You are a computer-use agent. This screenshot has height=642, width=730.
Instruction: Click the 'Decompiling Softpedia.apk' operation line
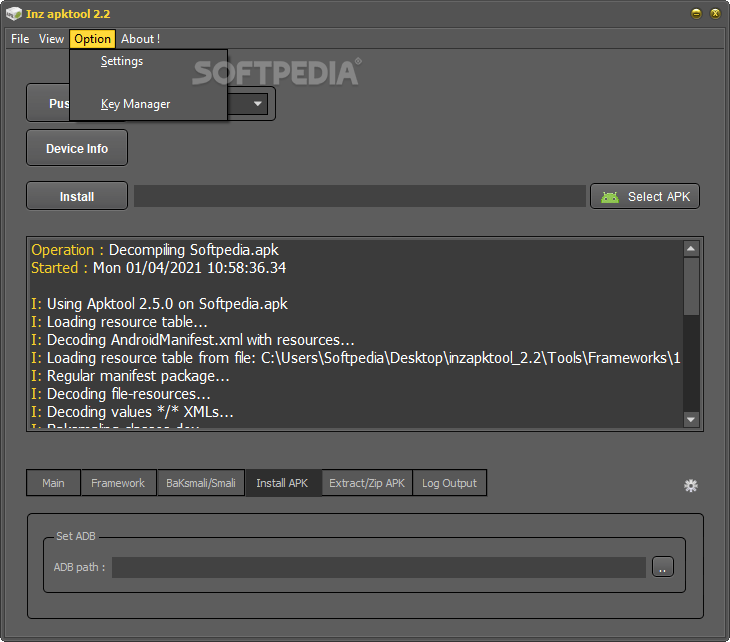155,250
